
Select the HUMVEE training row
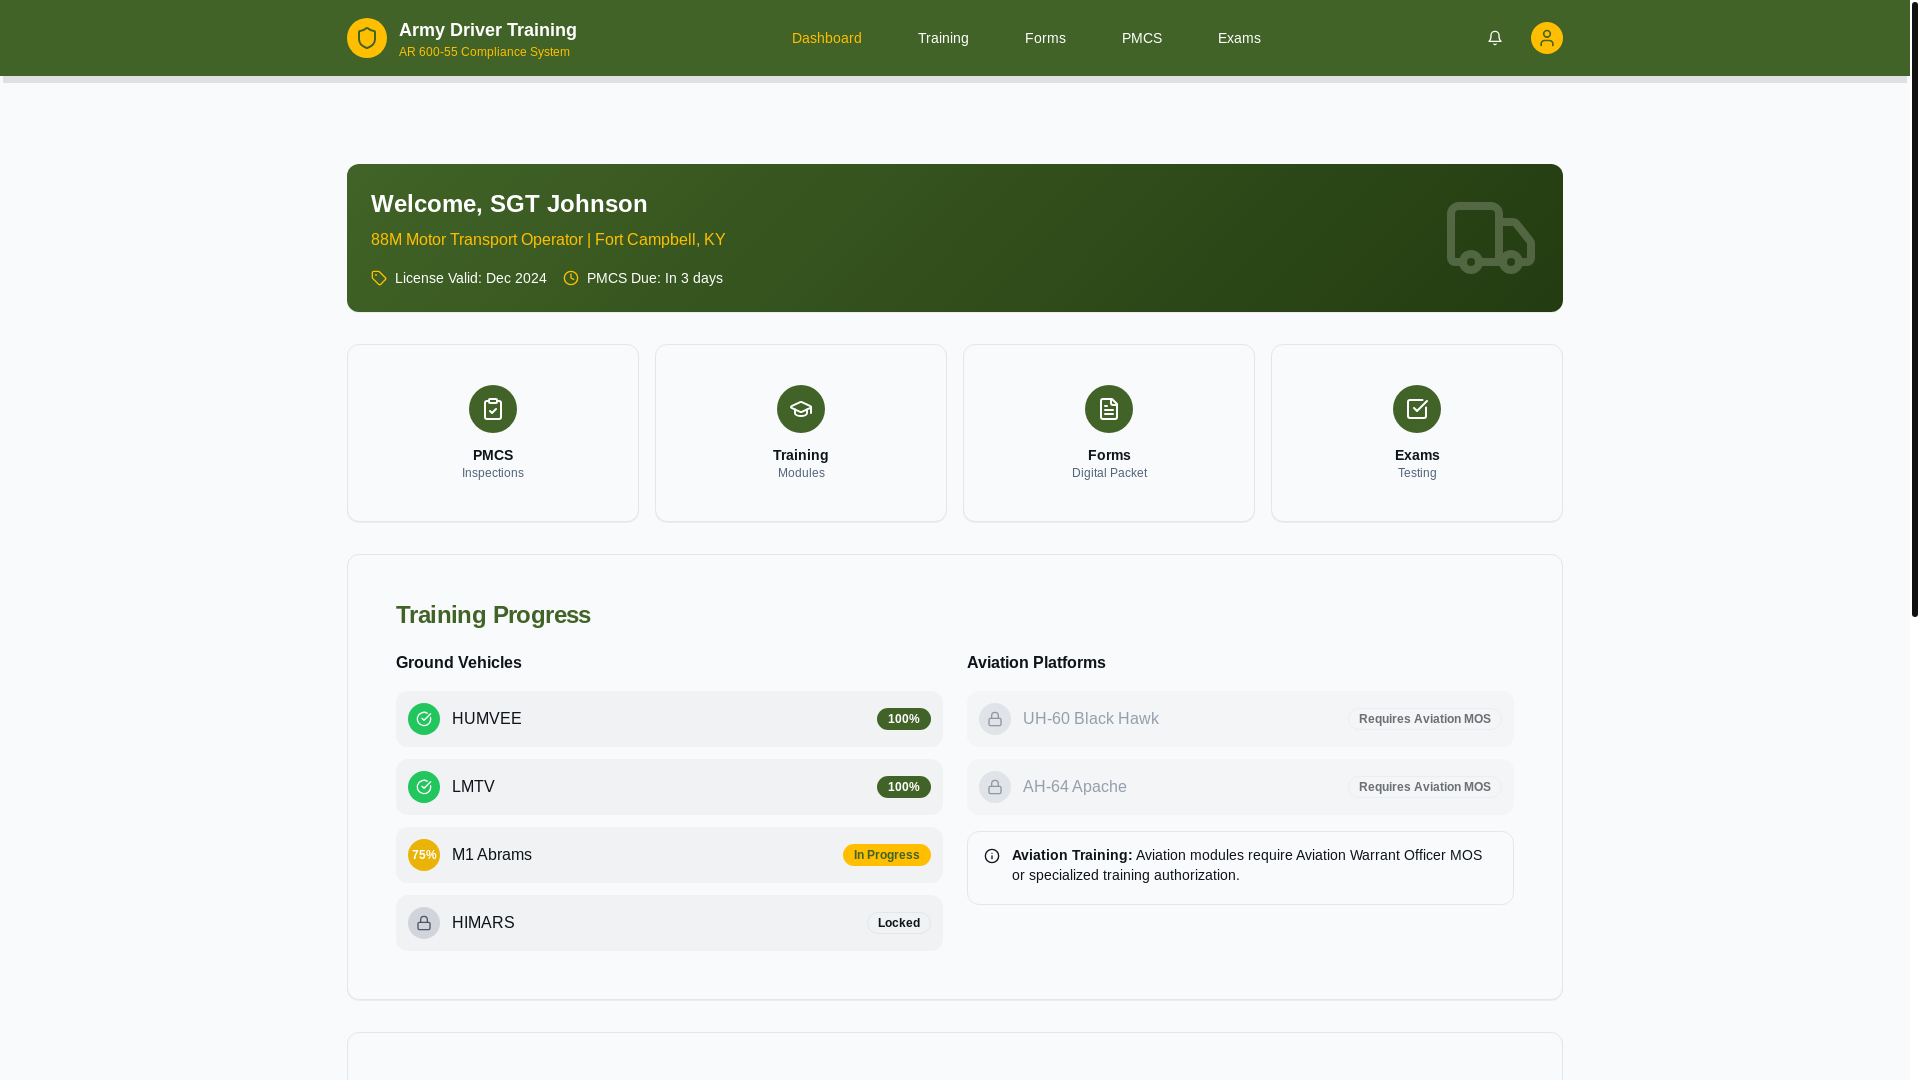(x=669, y=719)
